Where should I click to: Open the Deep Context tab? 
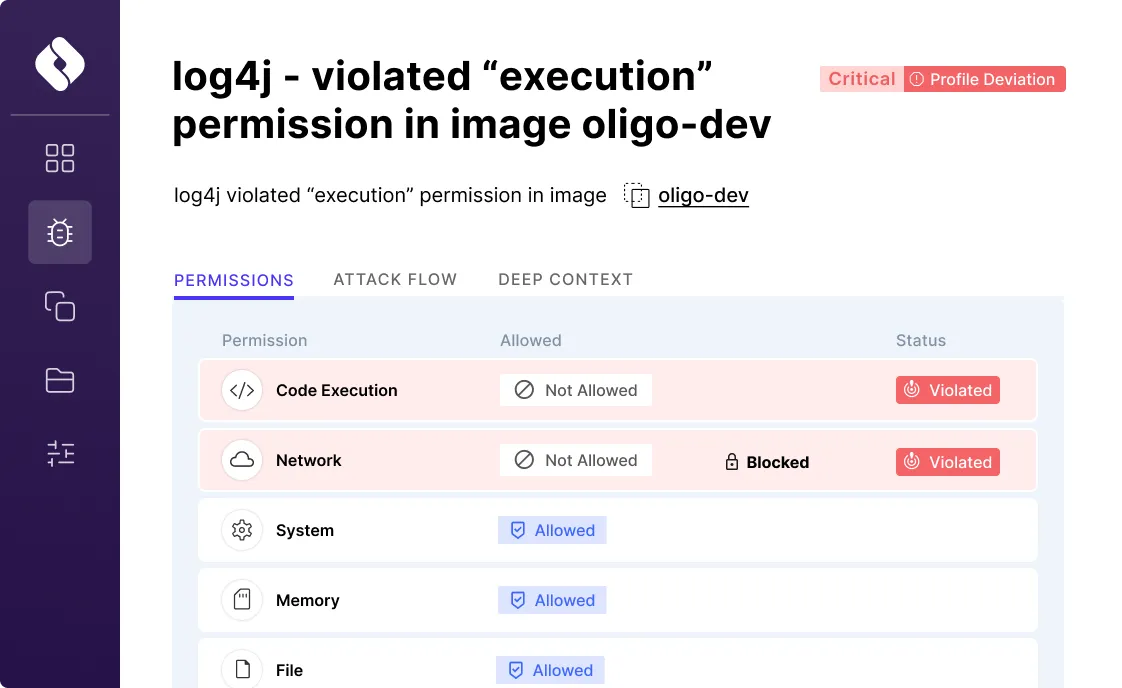click(x=565, y=280)
